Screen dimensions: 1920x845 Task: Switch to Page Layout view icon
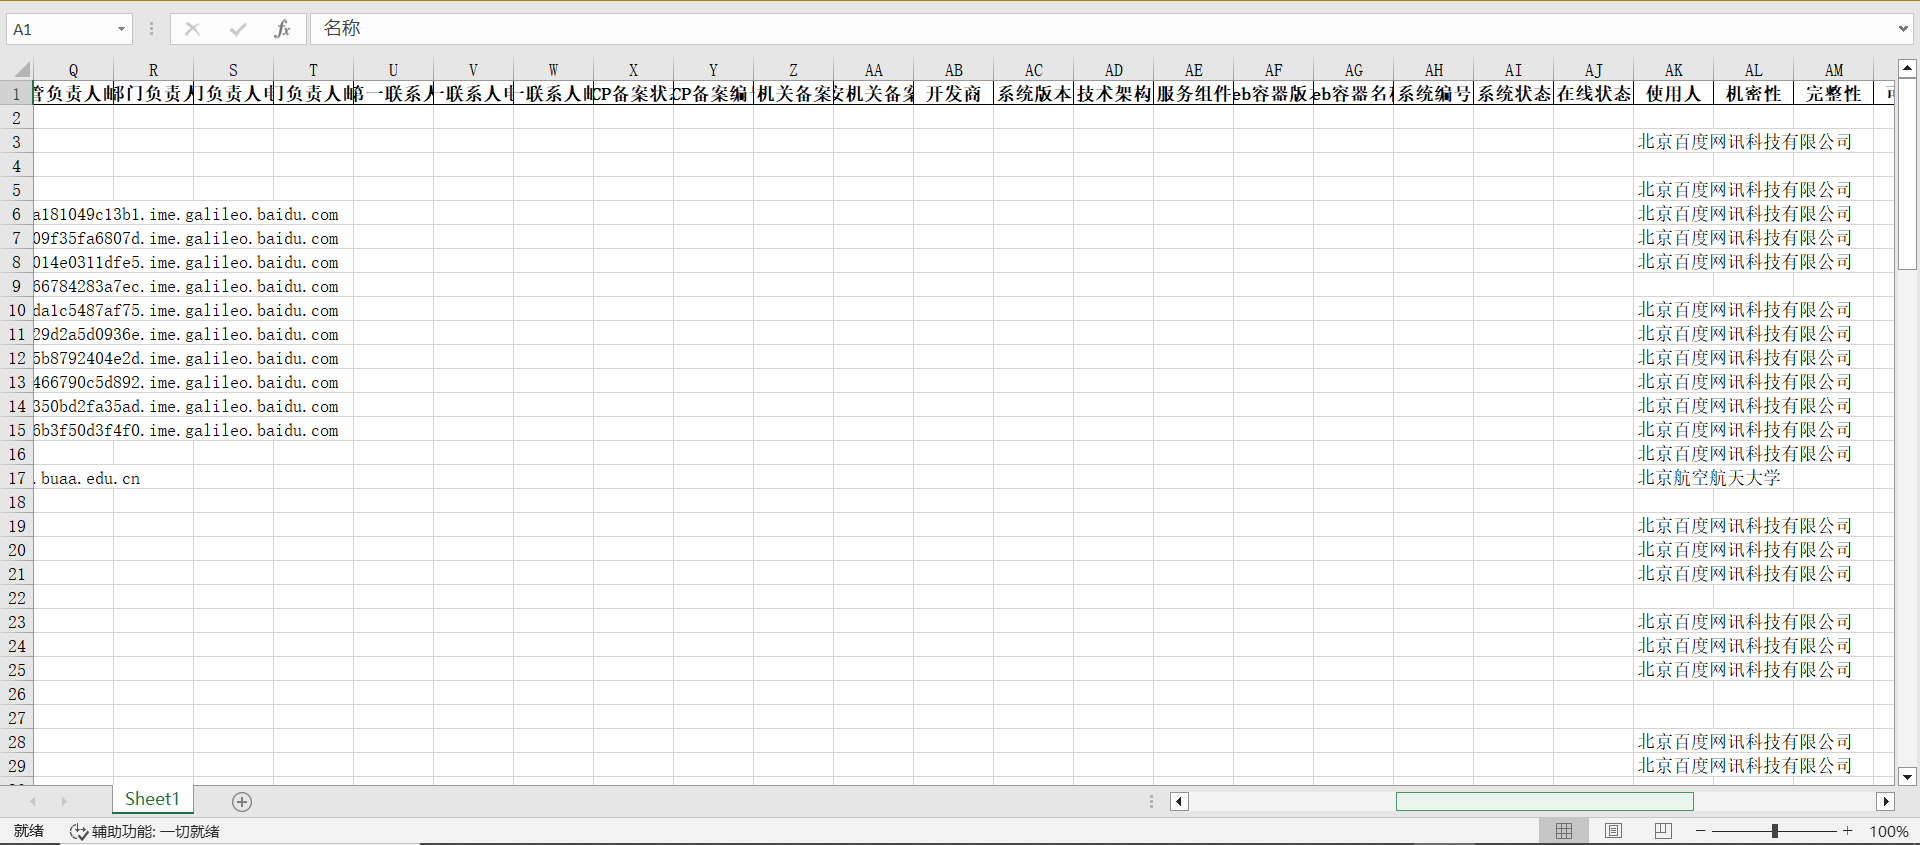pos(1613,831)
